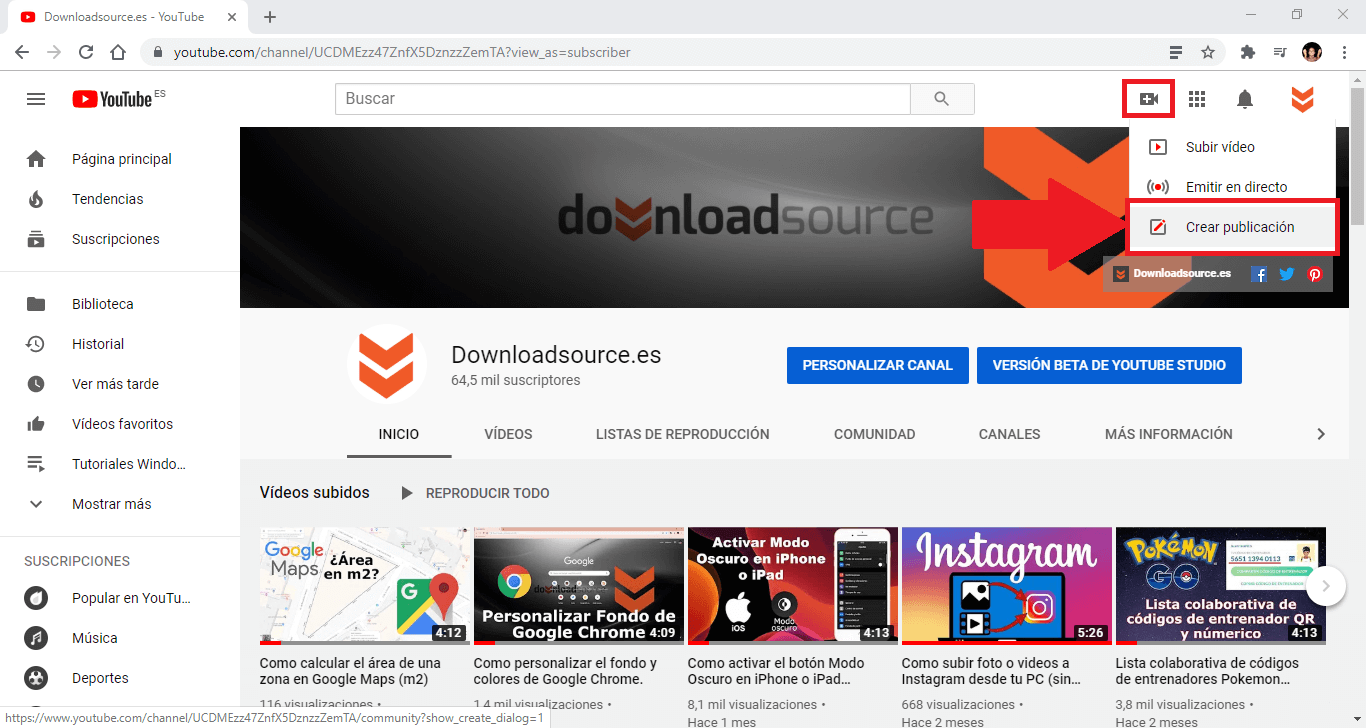Open the Google Maps area video thumbnail

click(365, 586)
